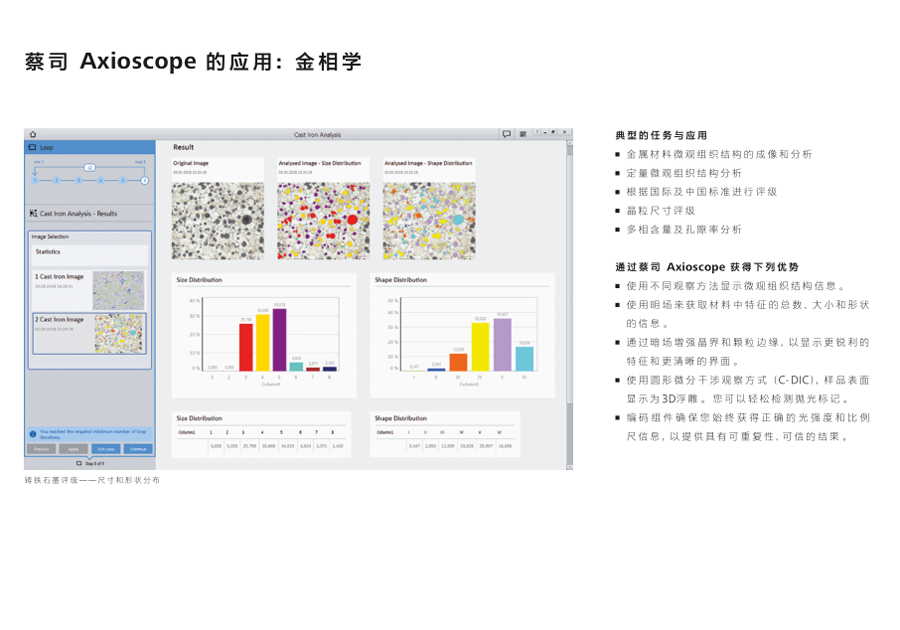The width and height of the screenshot is (900, 630).
Task: Select the last loop step node
Action: tap(145, 180)
